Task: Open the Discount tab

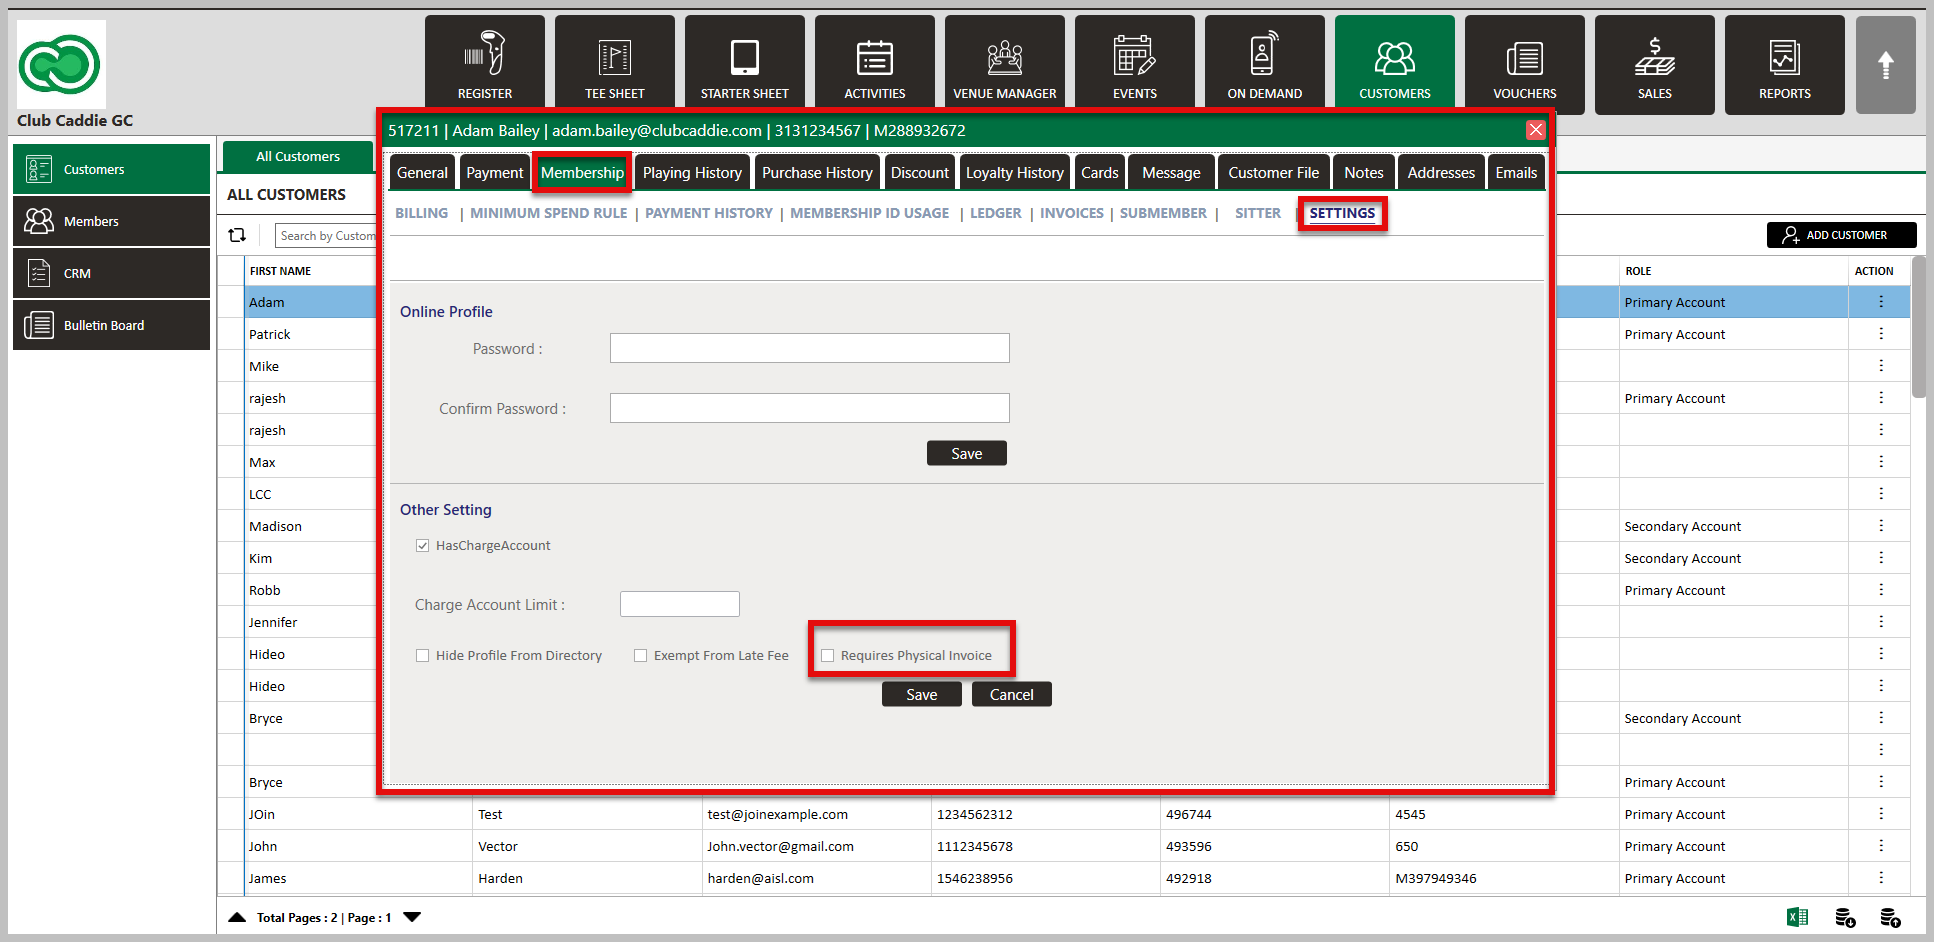Action: coord(920,172)
